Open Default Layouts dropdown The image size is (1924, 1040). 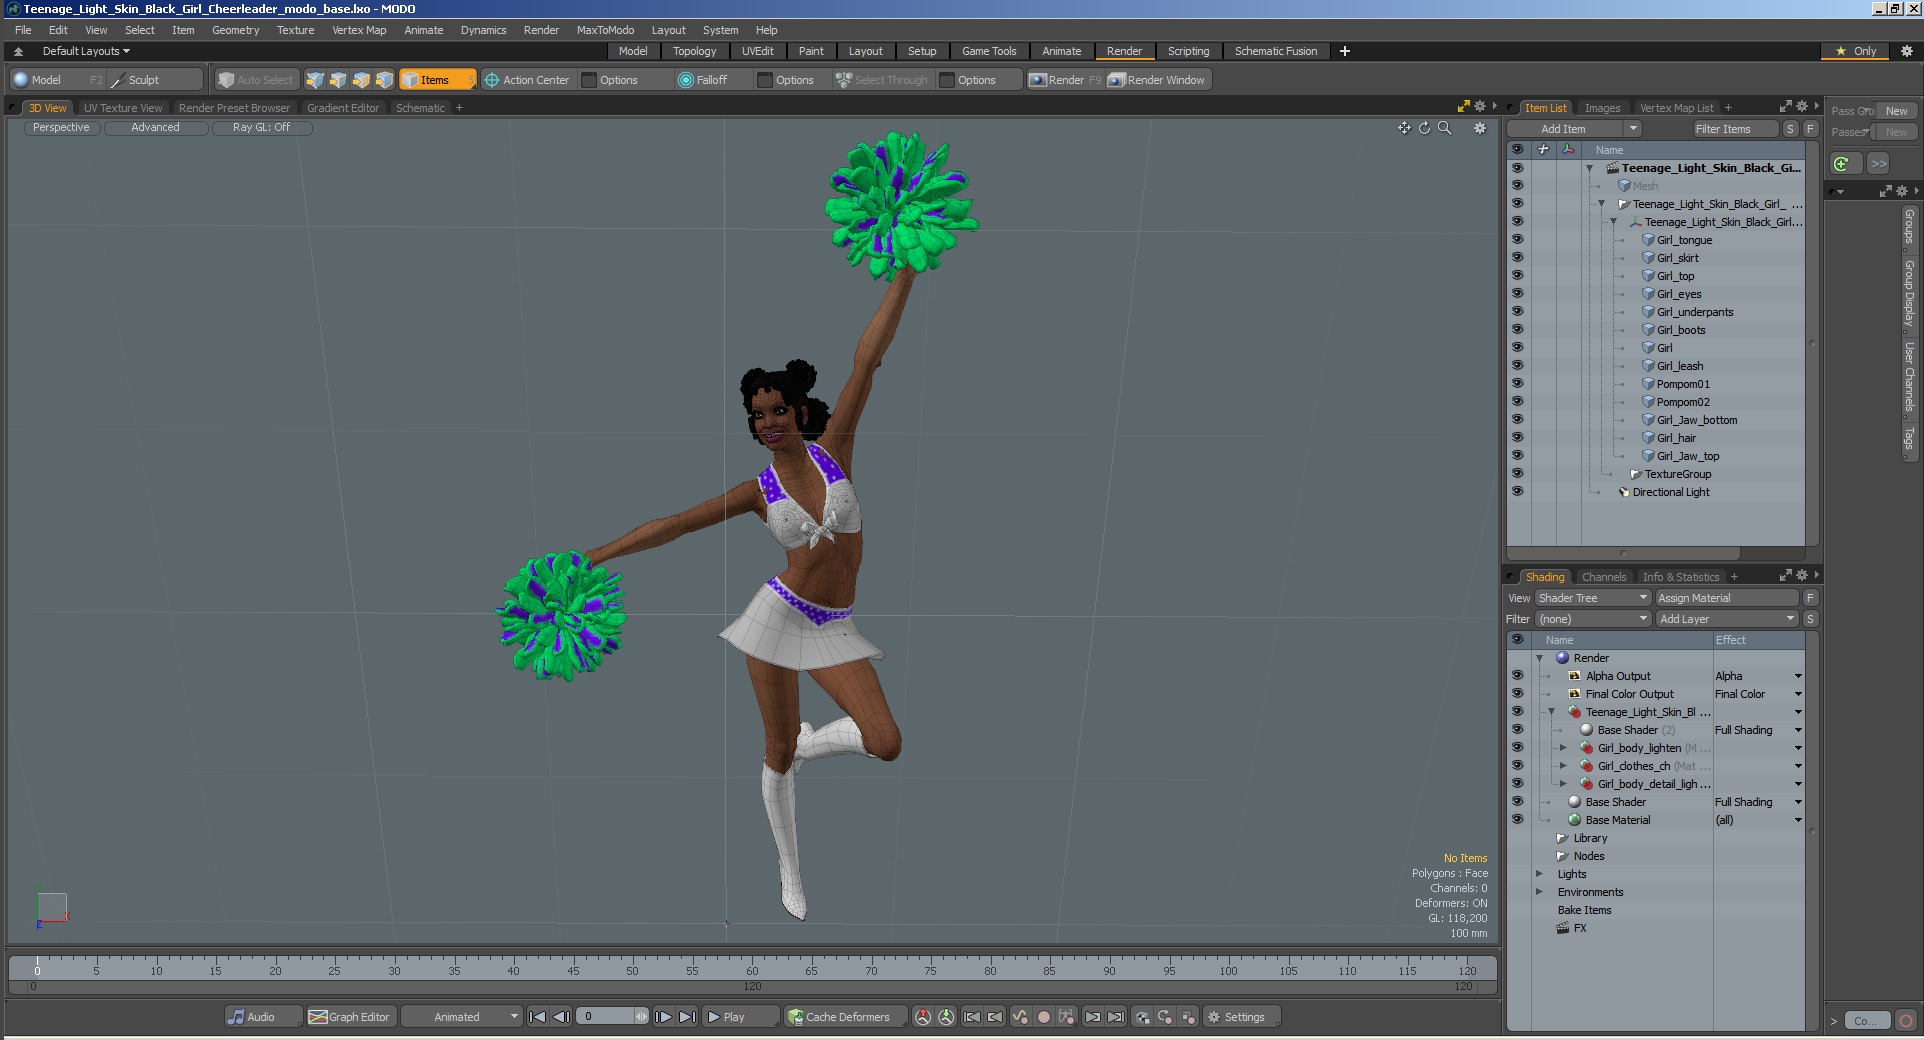pos(86,51)
